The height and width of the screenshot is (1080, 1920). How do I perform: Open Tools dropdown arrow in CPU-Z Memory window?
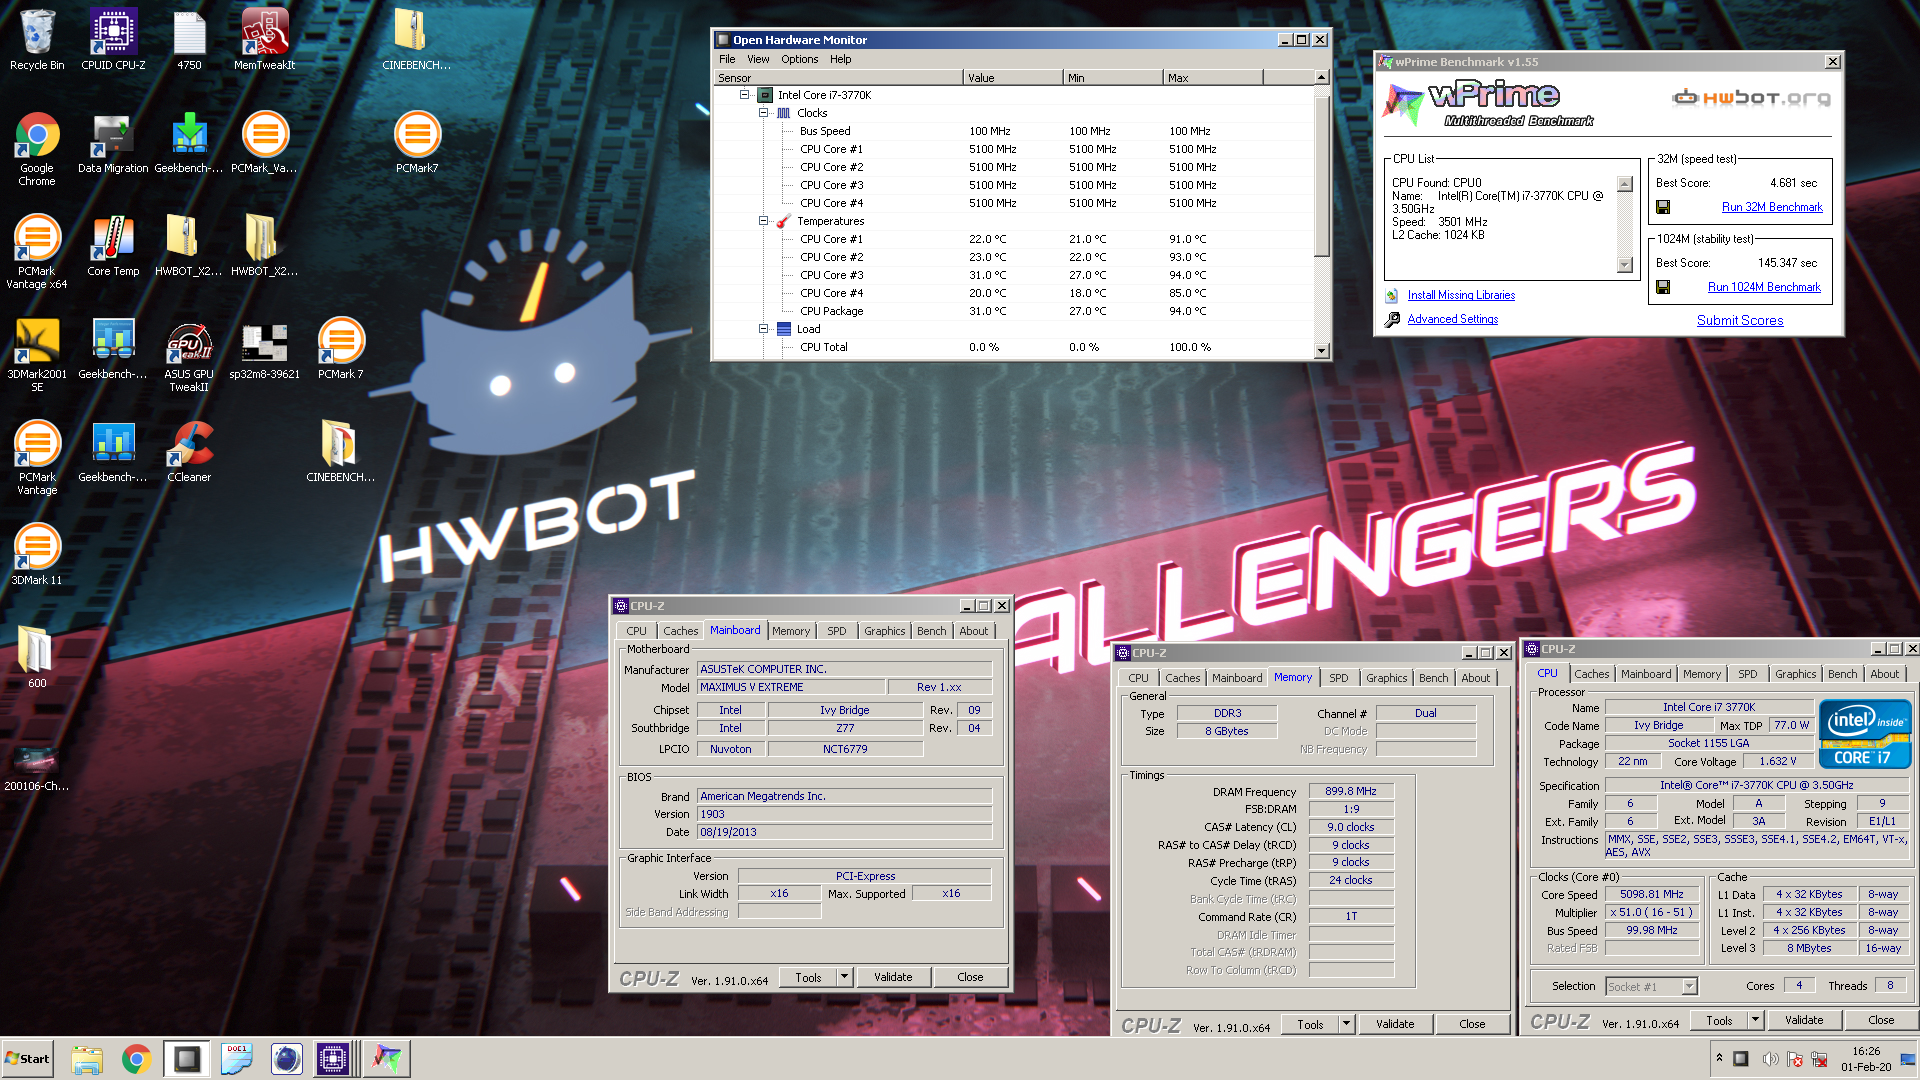1346,1024
